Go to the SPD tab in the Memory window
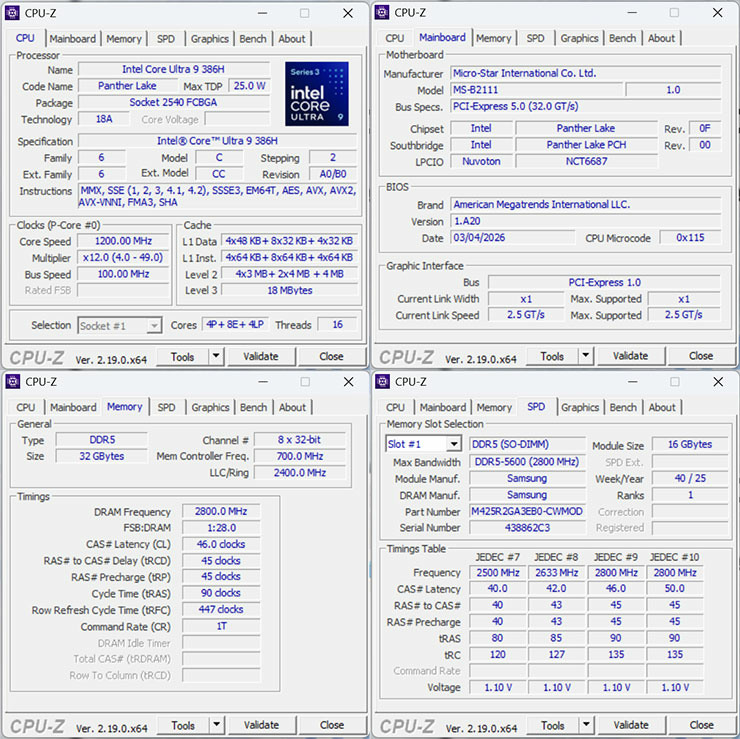 point(166,407)
